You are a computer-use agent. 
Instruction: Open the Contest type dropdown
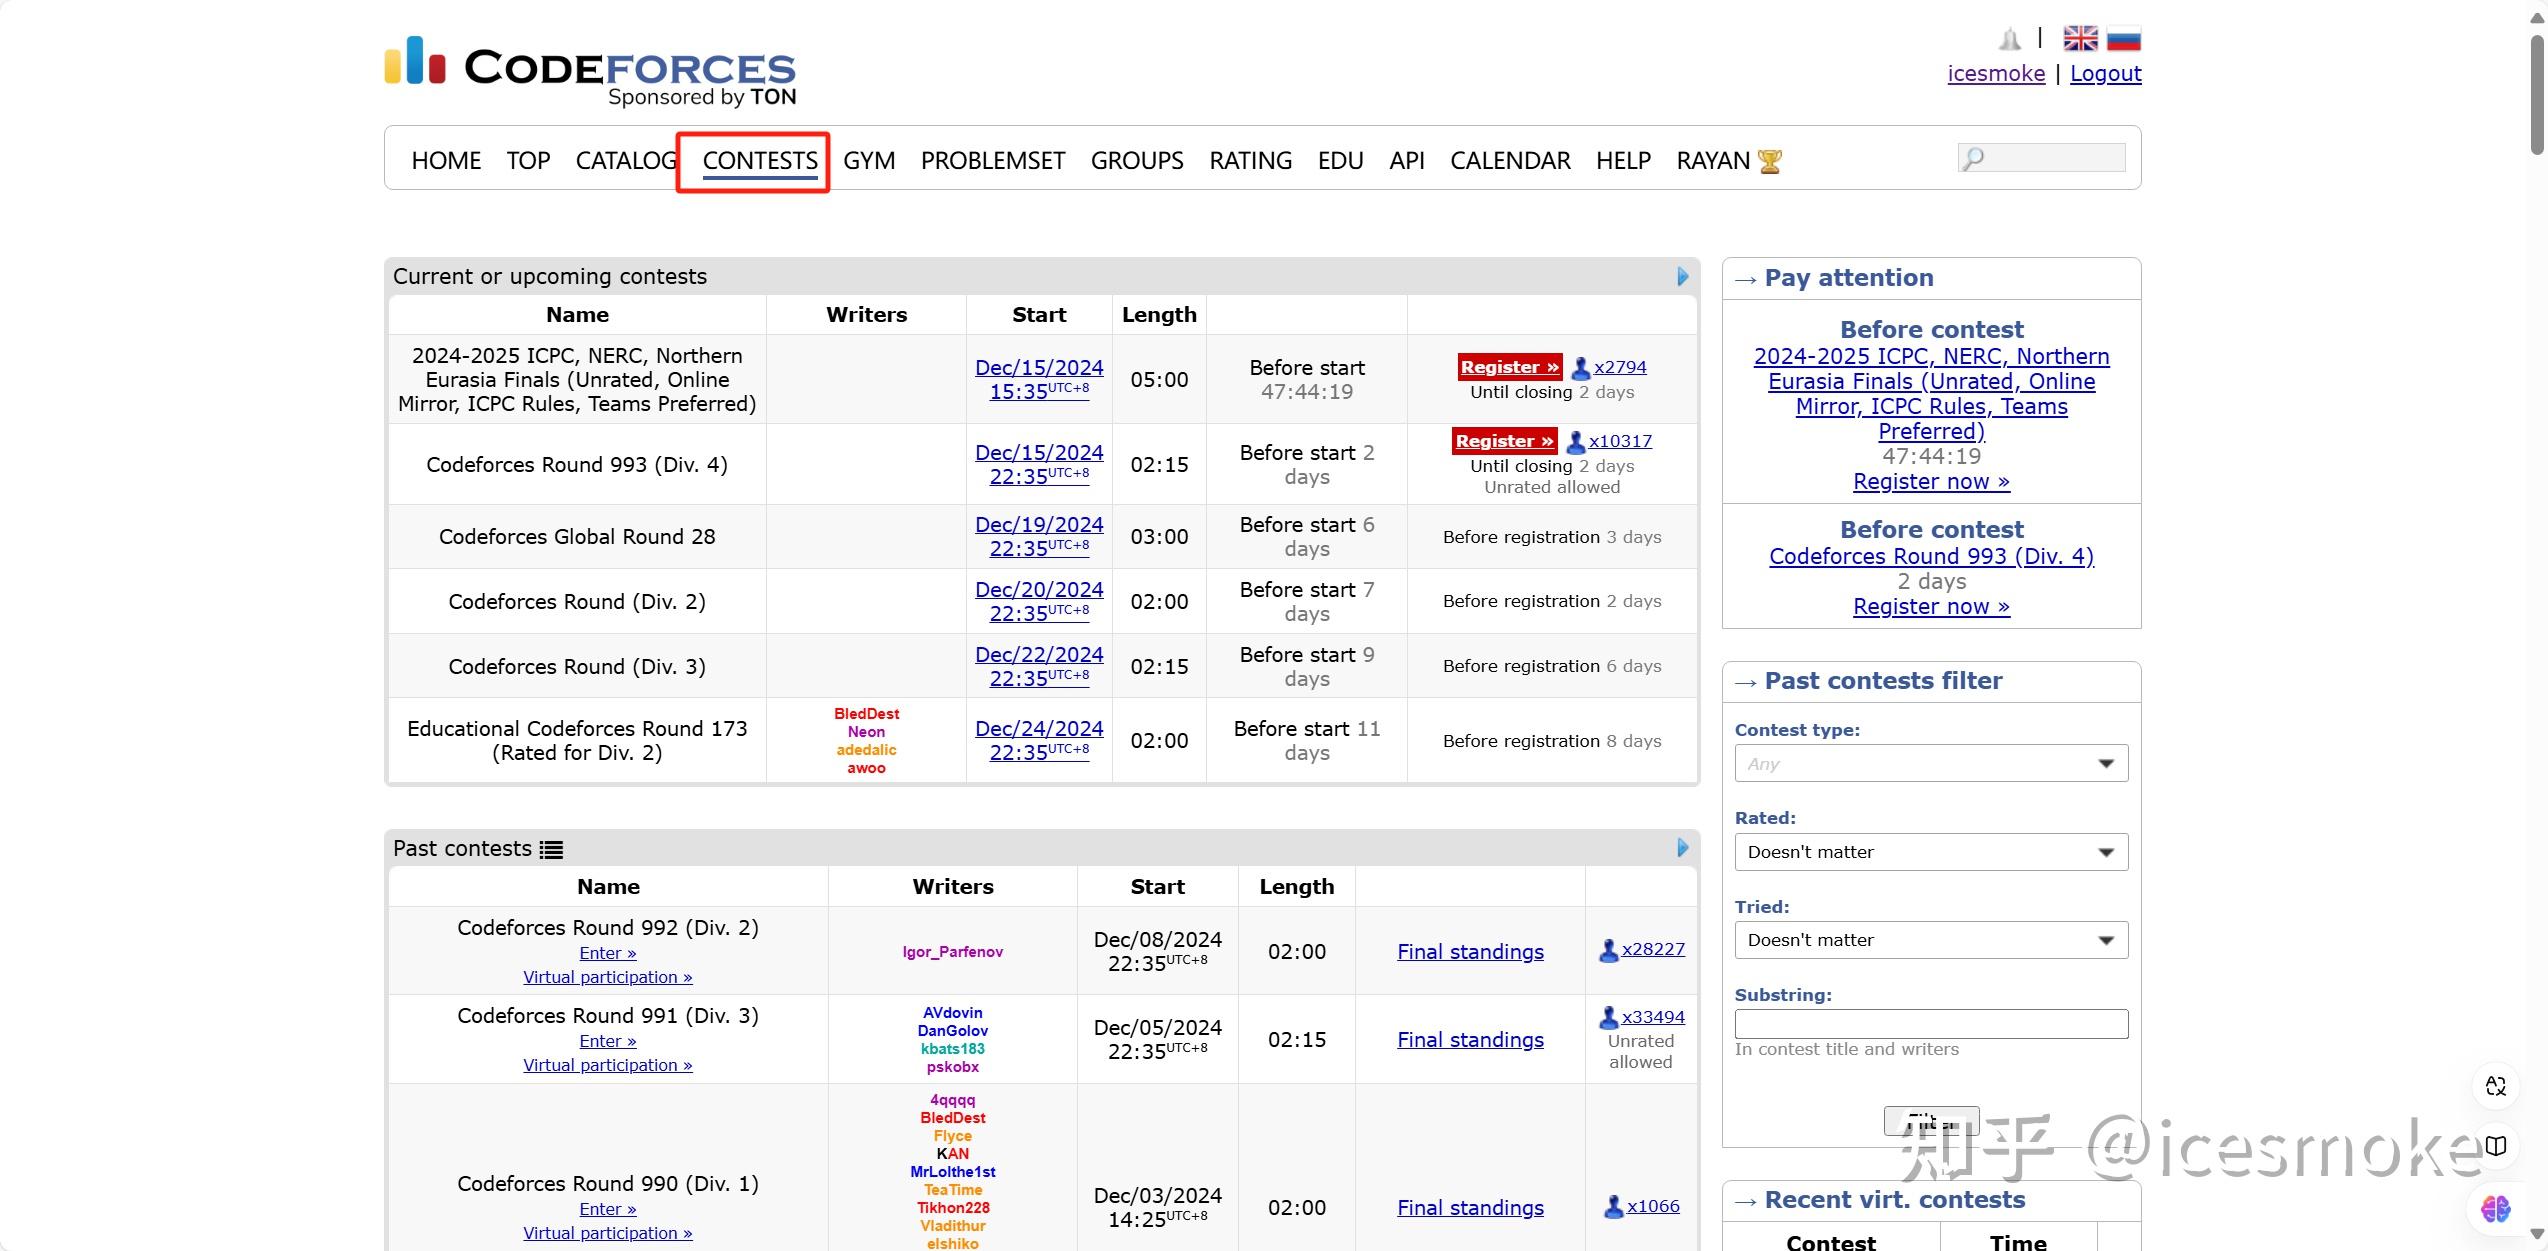1930,764
